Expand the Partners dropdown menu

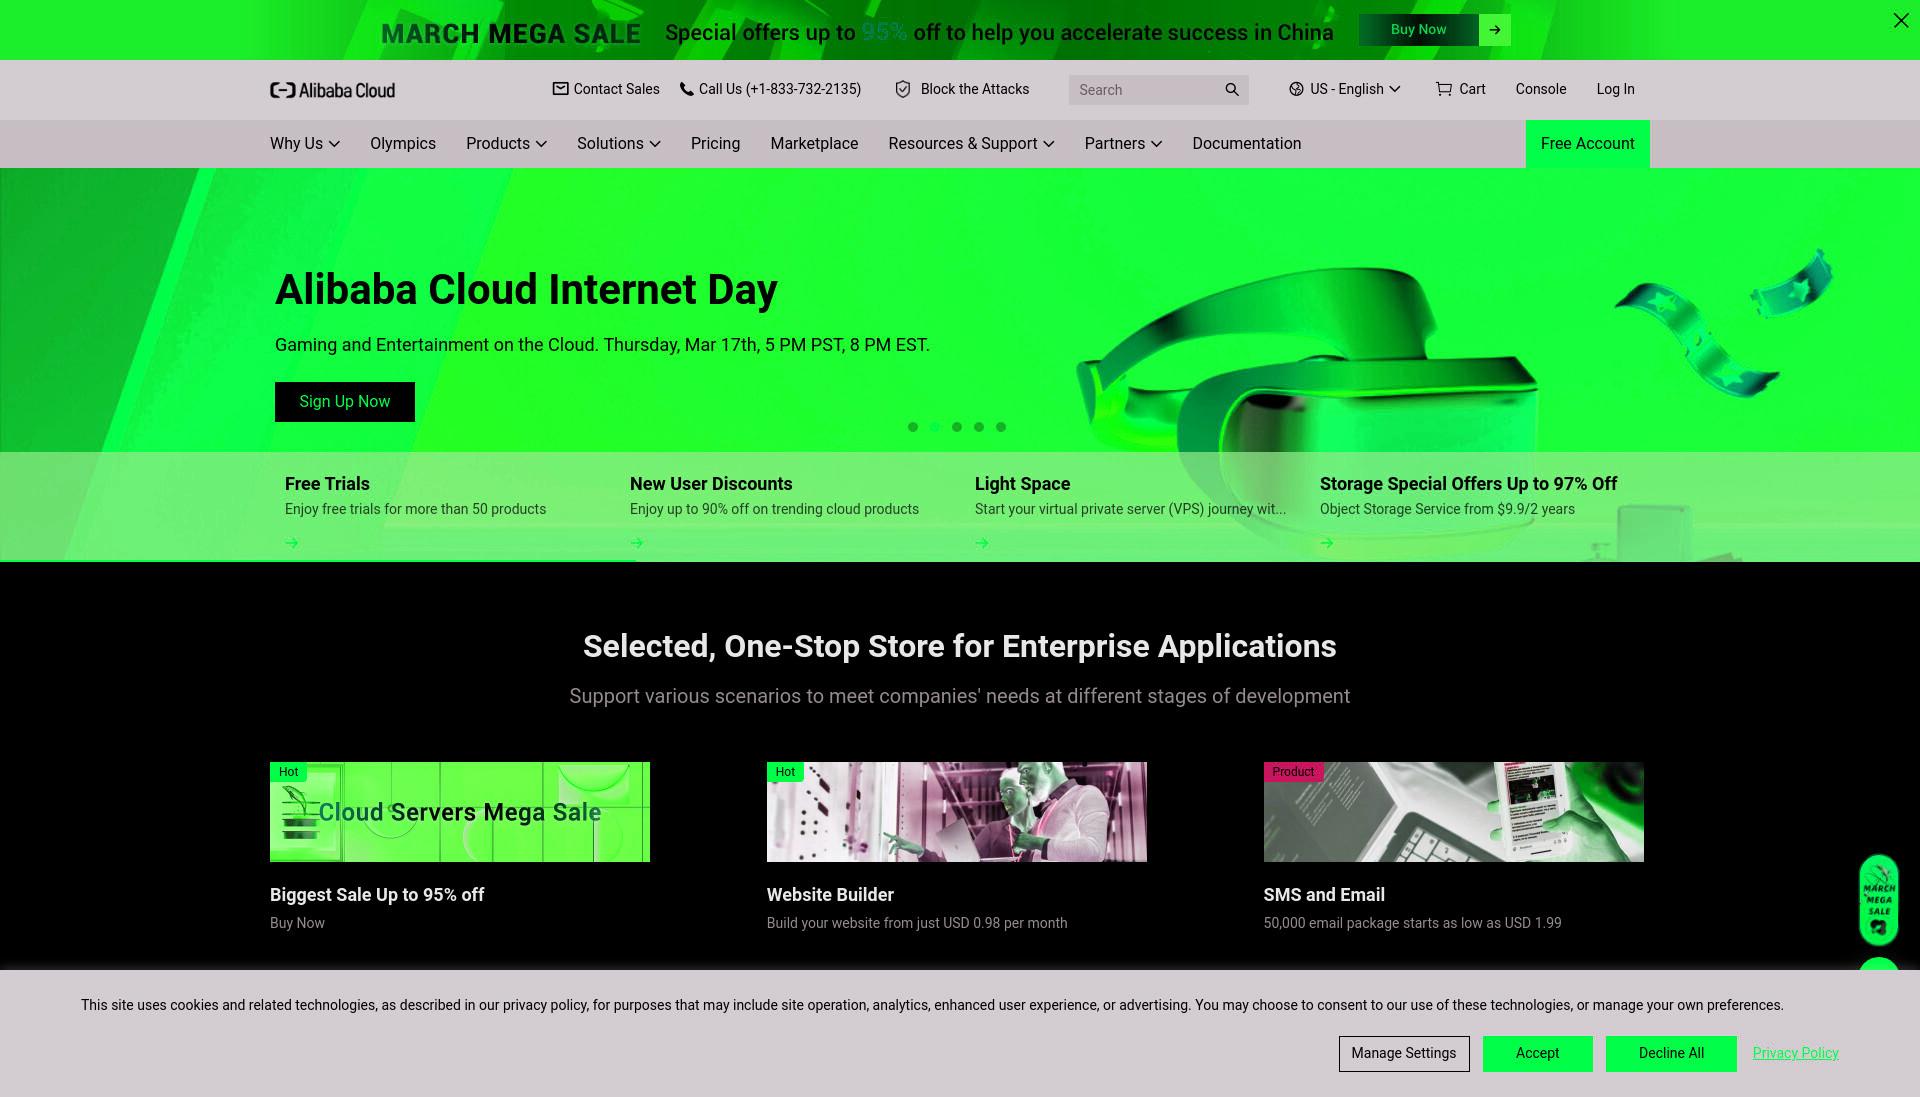pyautogui.click(x=1123, y=144)
